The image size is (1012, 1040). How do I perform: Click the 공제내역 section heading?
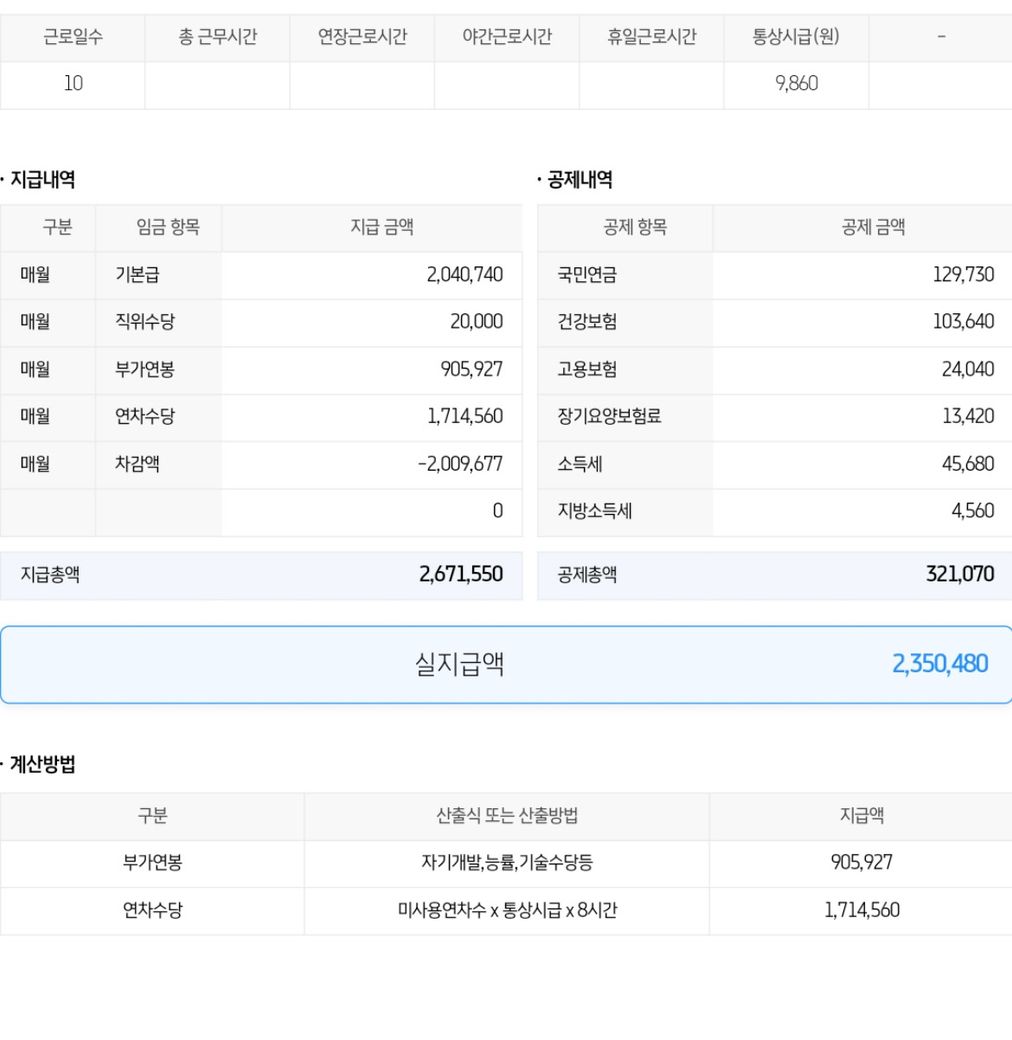[x=580, y=180]
